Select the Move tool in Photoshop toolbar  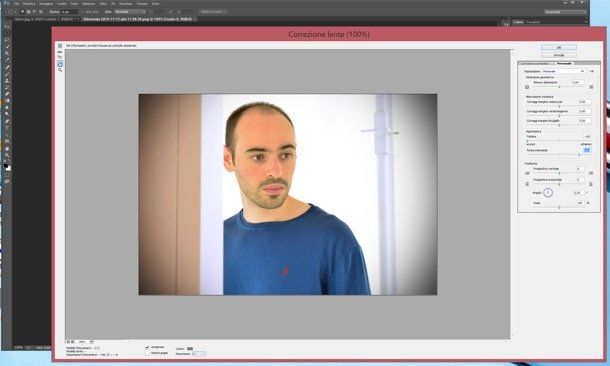tap(7, 26)
